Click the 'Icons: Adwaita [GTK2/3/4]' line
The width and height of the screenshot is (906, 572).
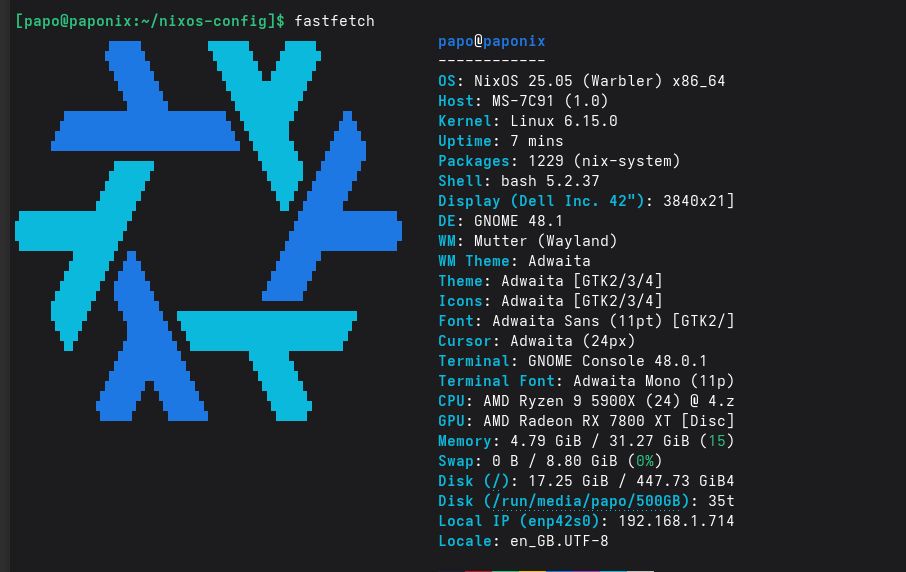coord(550,301)
